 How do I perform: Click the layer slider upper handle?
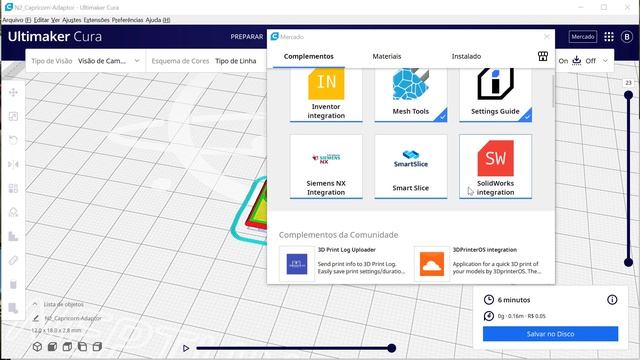coord(628,95)
